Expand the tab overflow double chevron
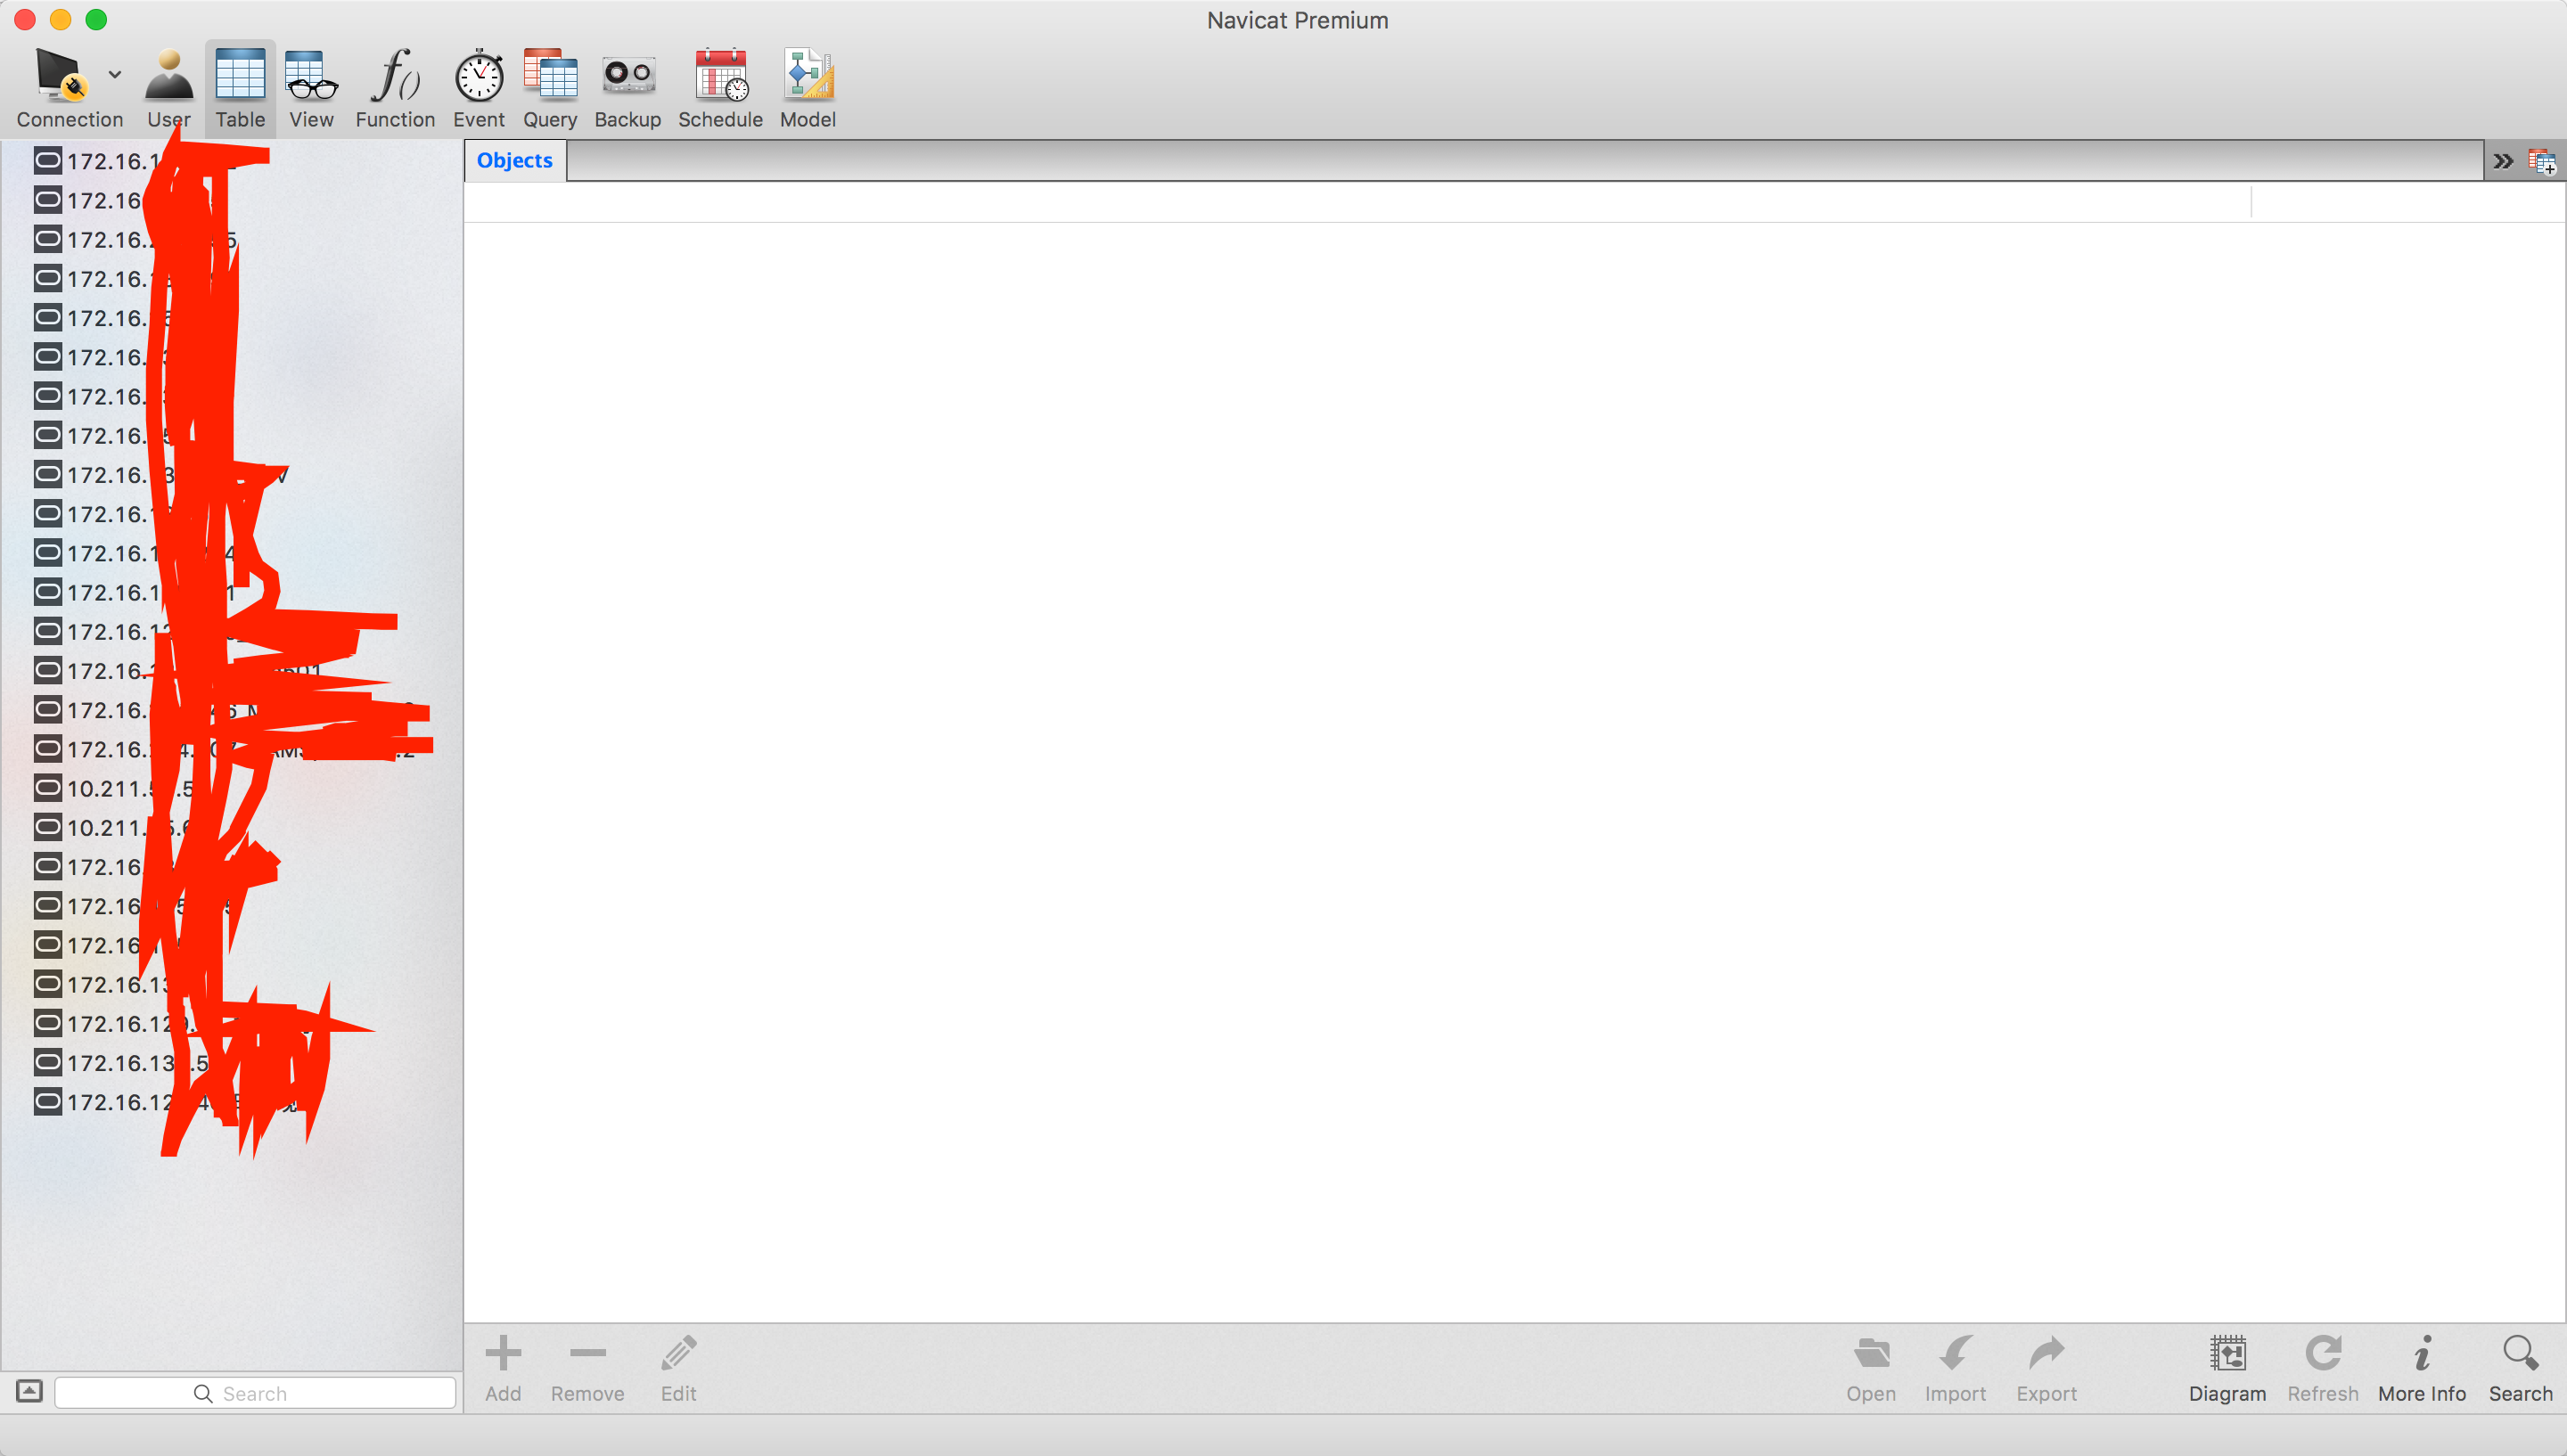This screenshot has width=2567, height=1456. 2503,161
